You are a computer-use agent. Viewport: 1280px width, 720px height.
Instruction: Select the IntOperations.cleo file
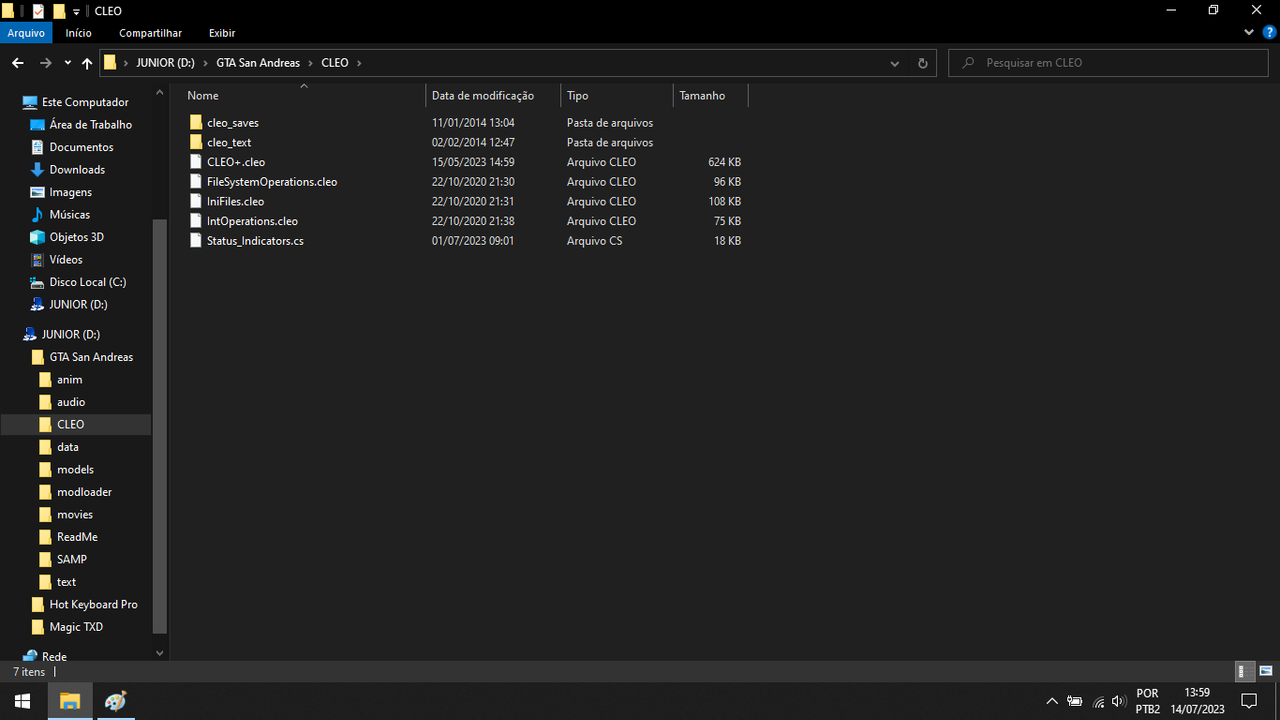tap(252, 221)
